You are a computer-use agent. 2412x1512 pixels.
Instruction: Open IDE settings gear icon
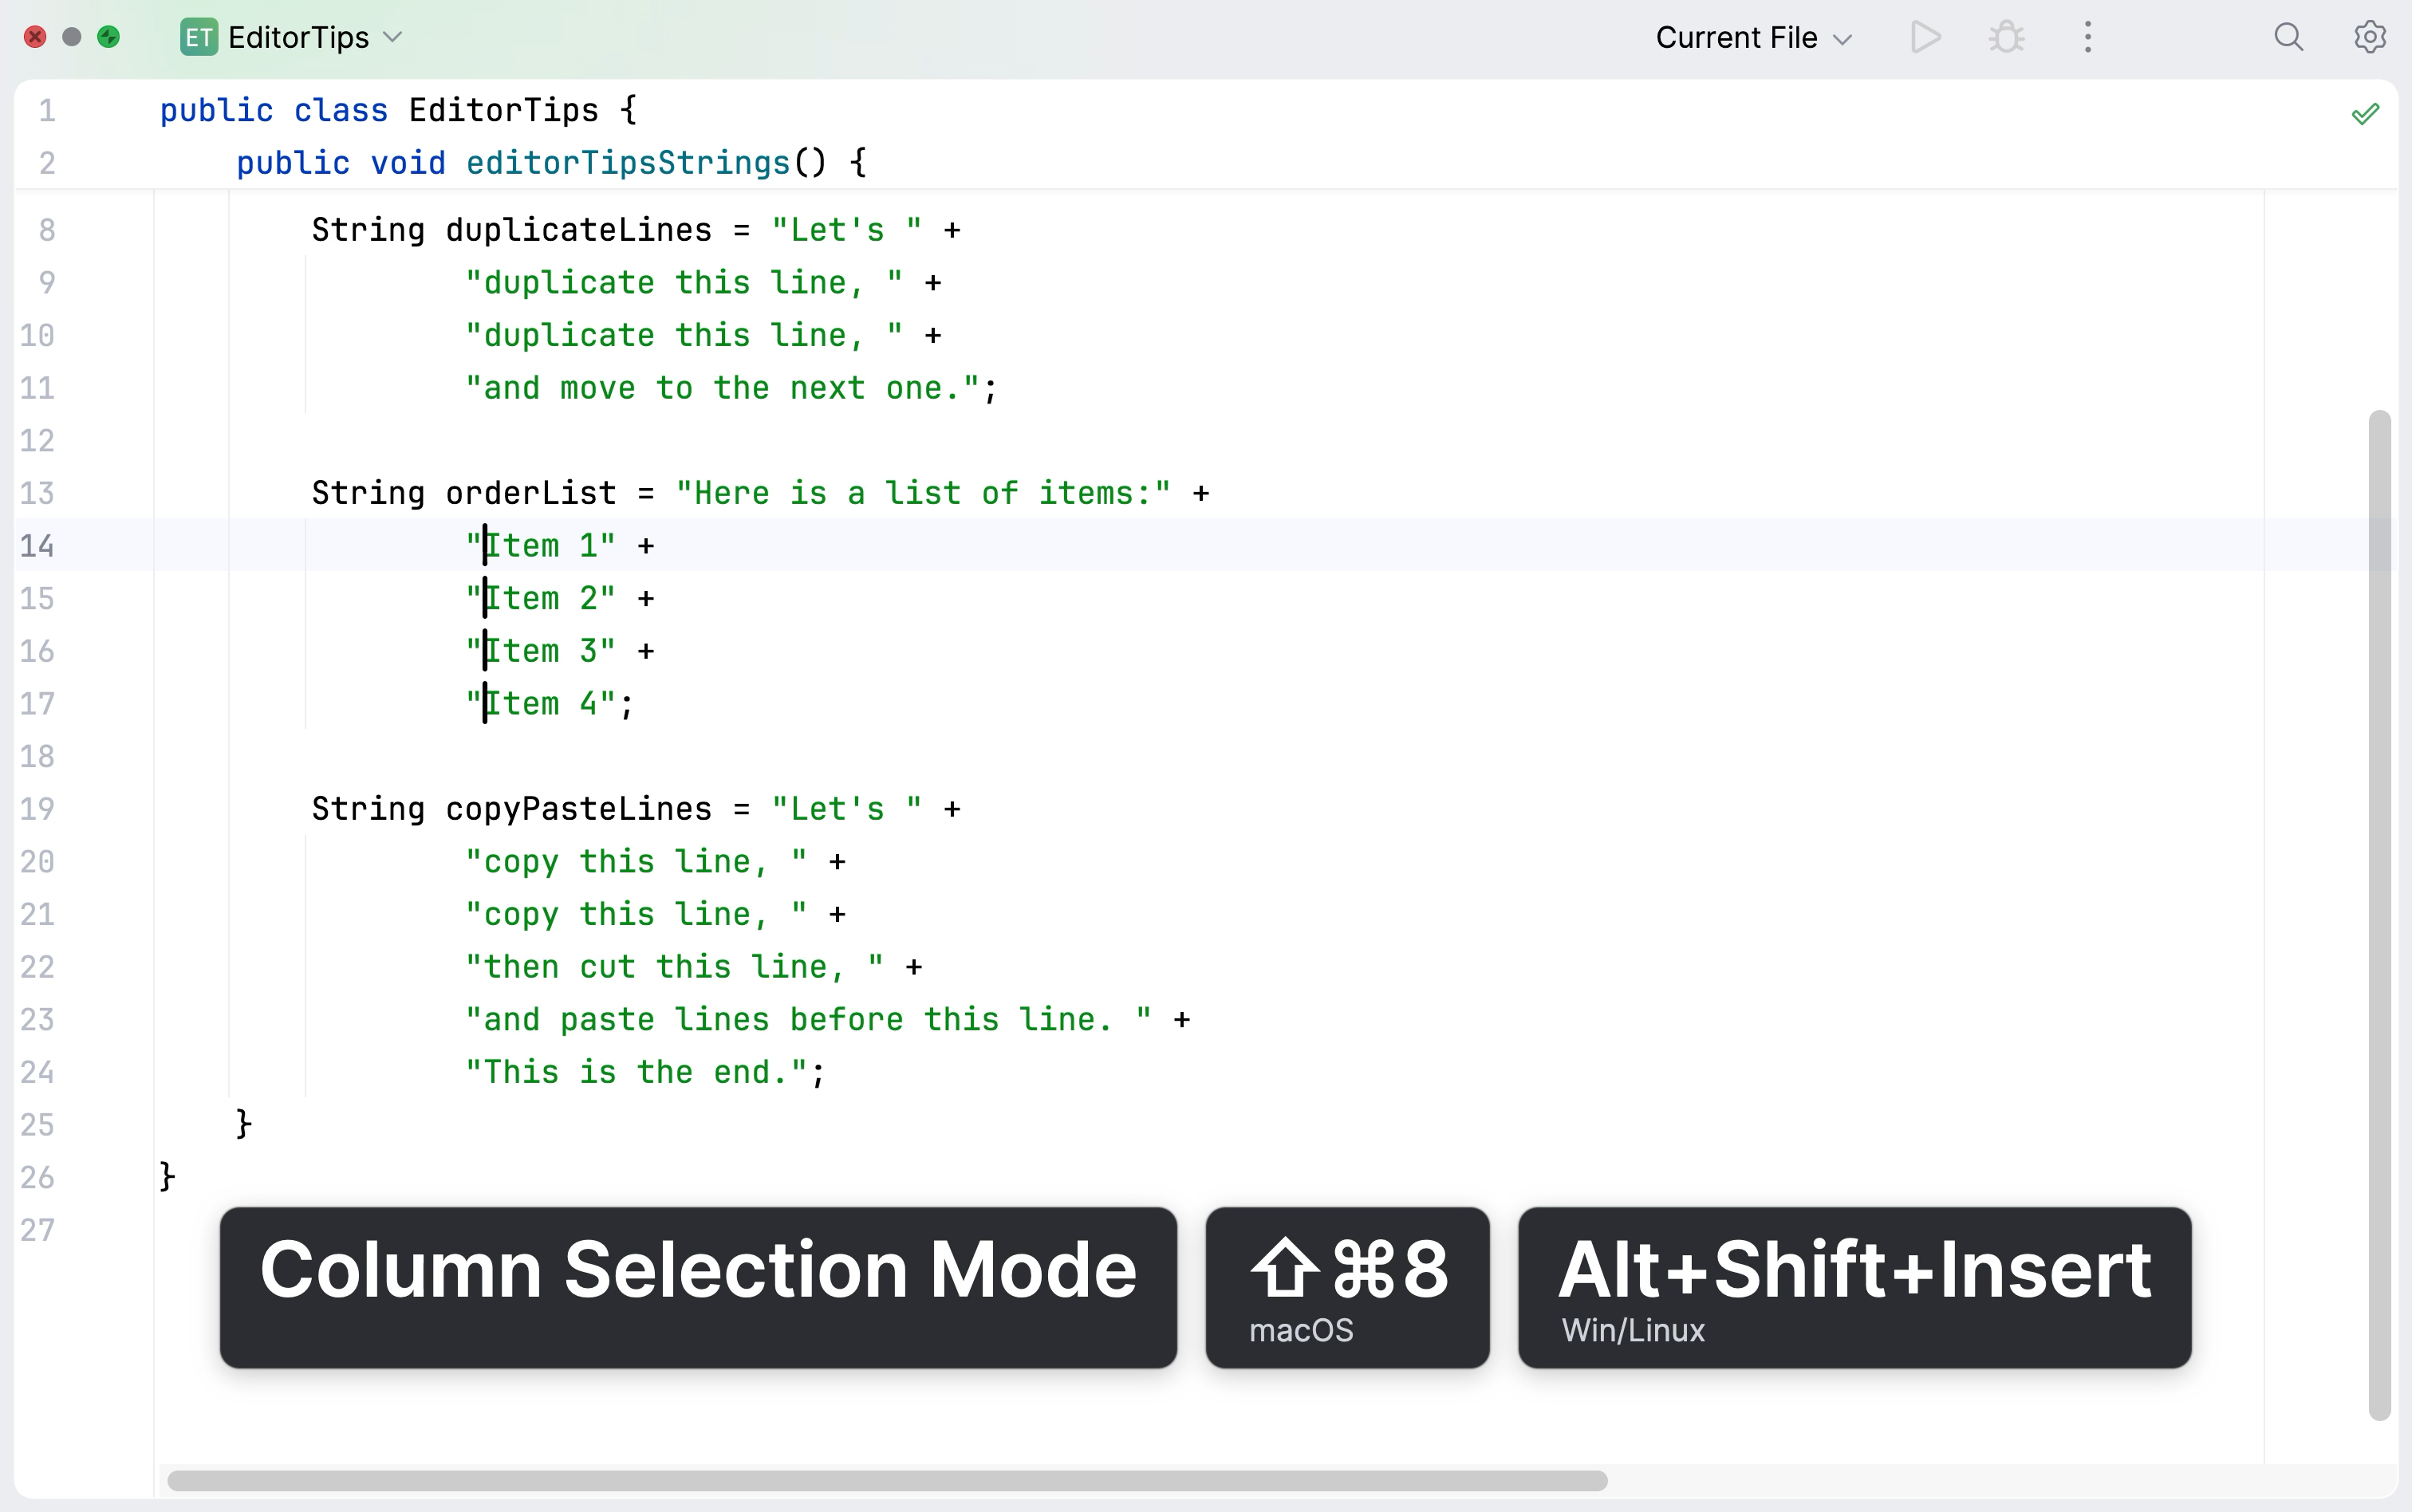tap(2369, 38)
